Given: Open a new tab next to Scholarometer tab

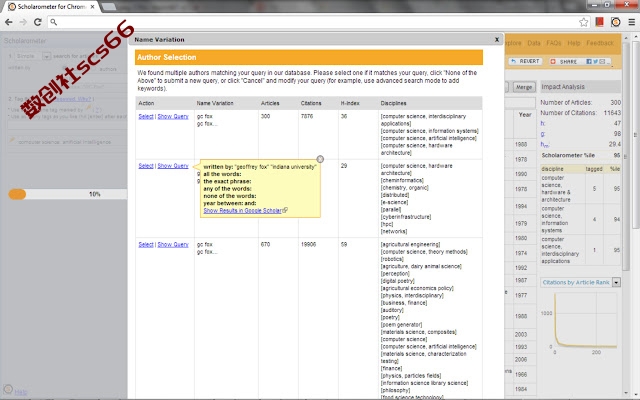Looking at the screenshot, I should click(x=108, y=7).
